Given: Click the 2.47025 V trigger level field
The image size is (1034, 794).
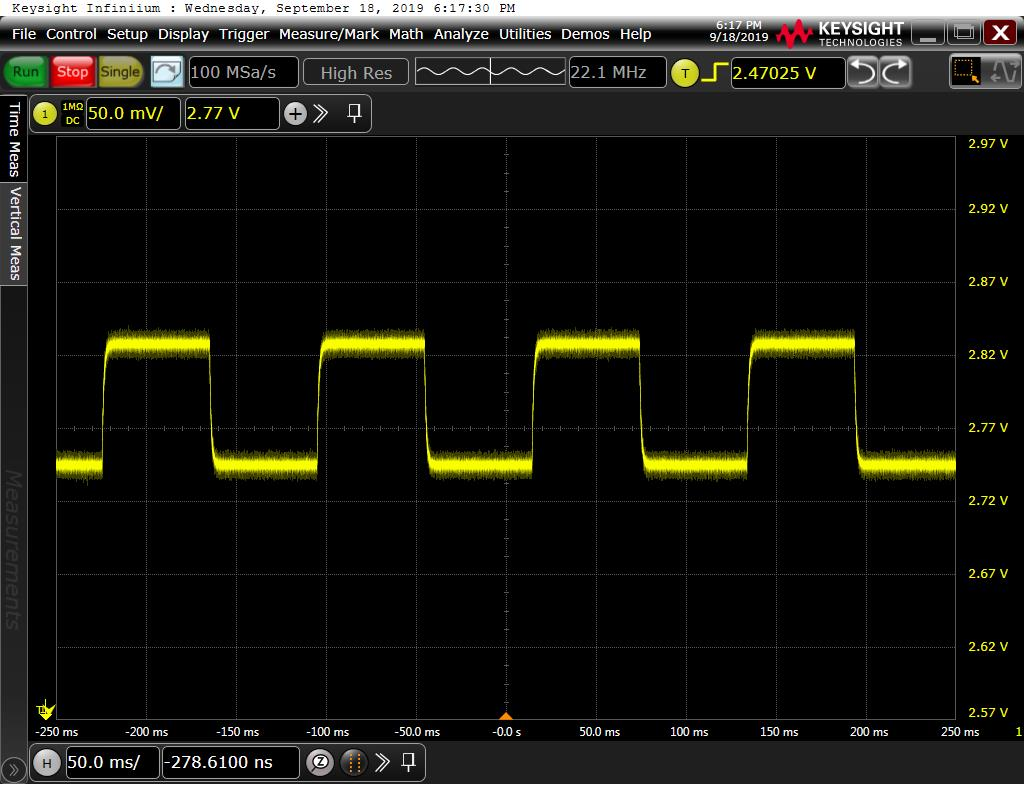Looking at the screenshot, I should point(787,73).
